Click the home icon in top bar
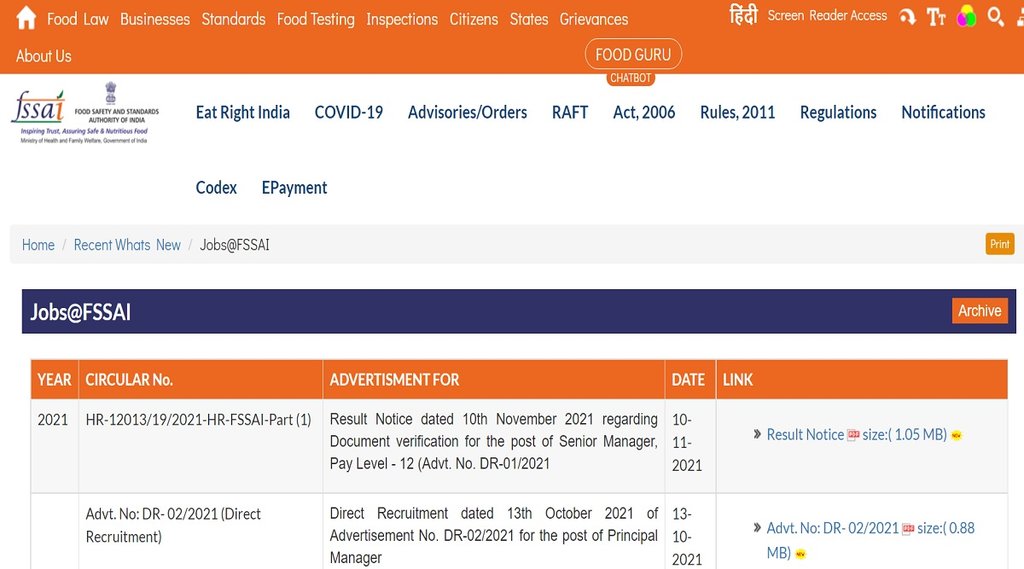 (26, 18)
